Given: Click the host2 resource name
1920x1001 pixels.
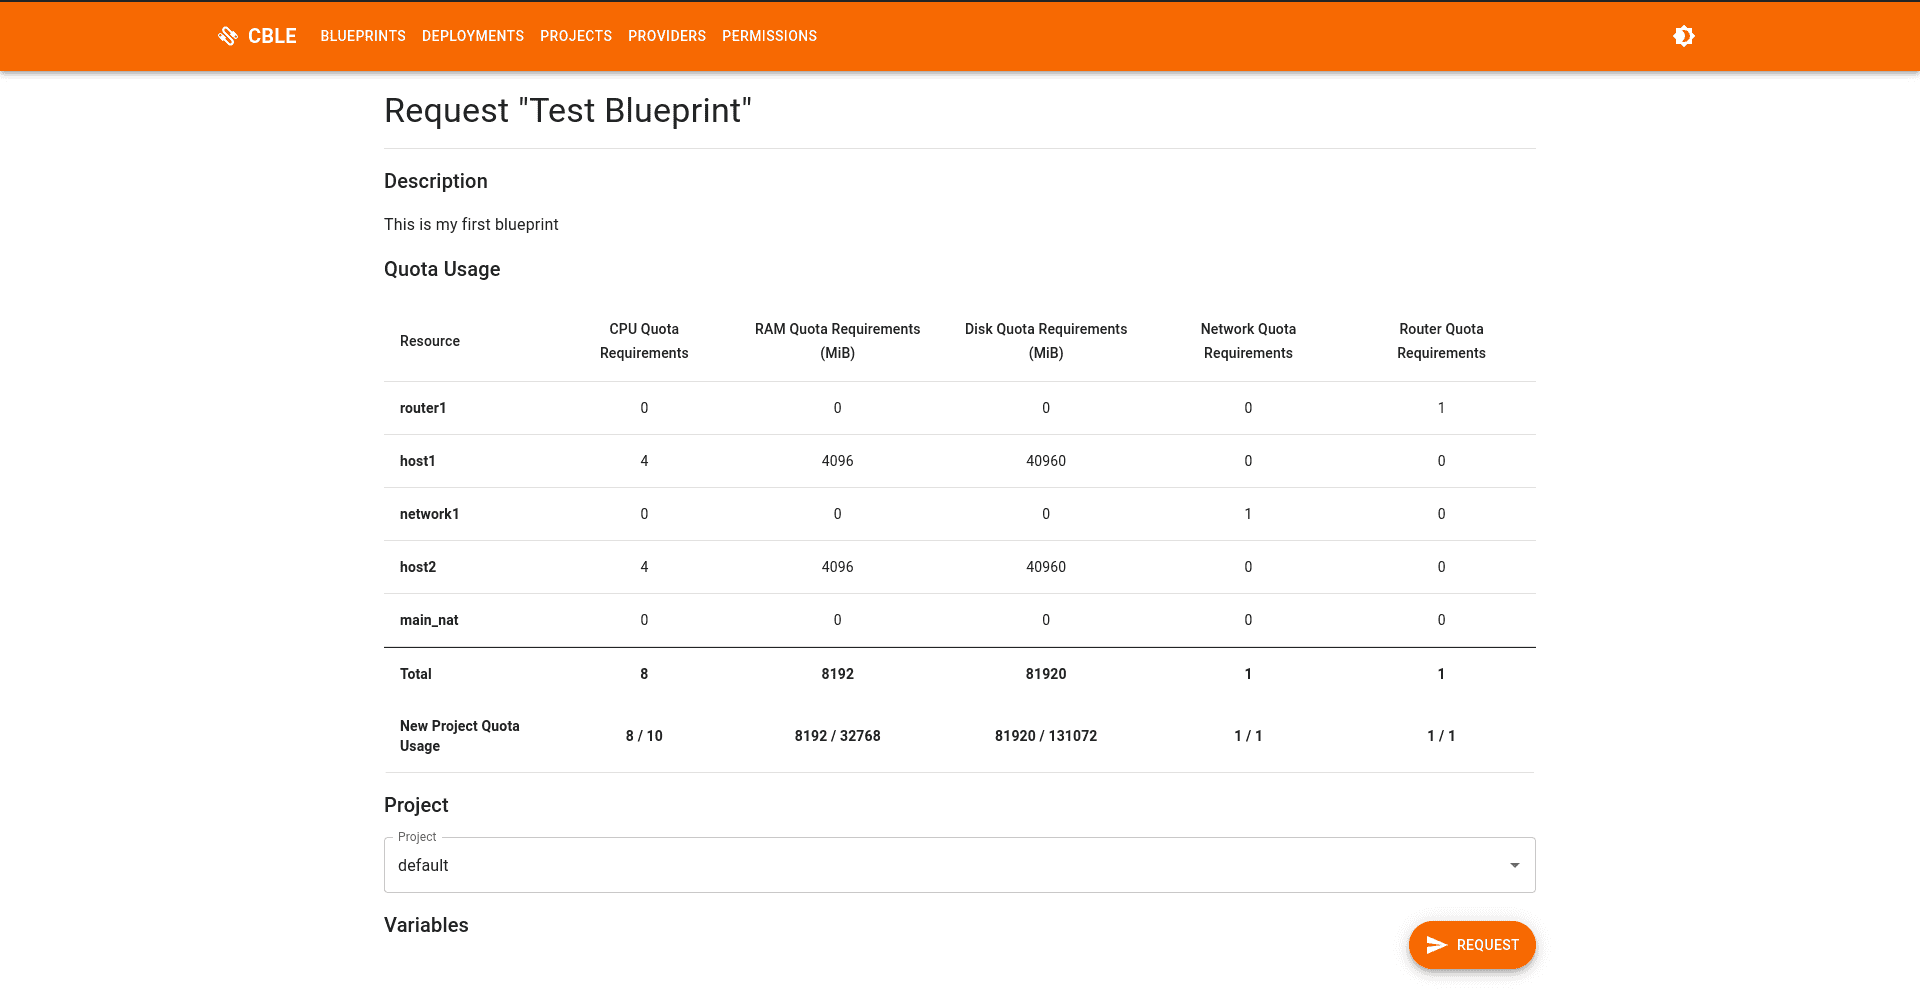Looking at the screenshot, I should point(418,567).
